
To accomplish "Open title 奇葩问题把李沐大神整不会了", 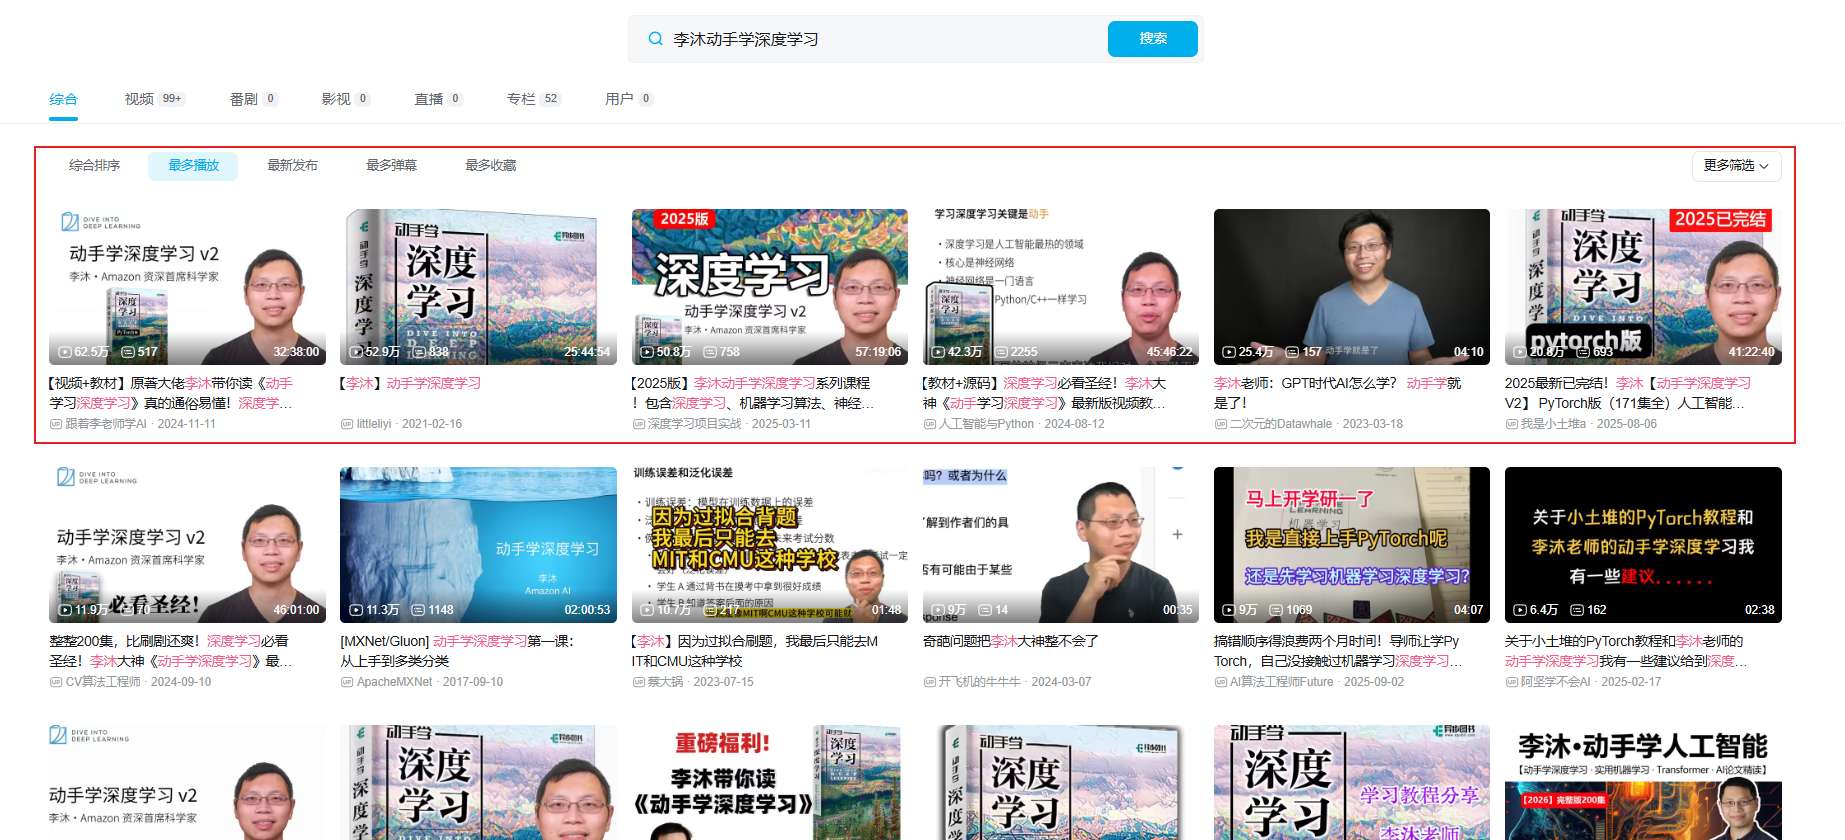I will point(1010,641).
